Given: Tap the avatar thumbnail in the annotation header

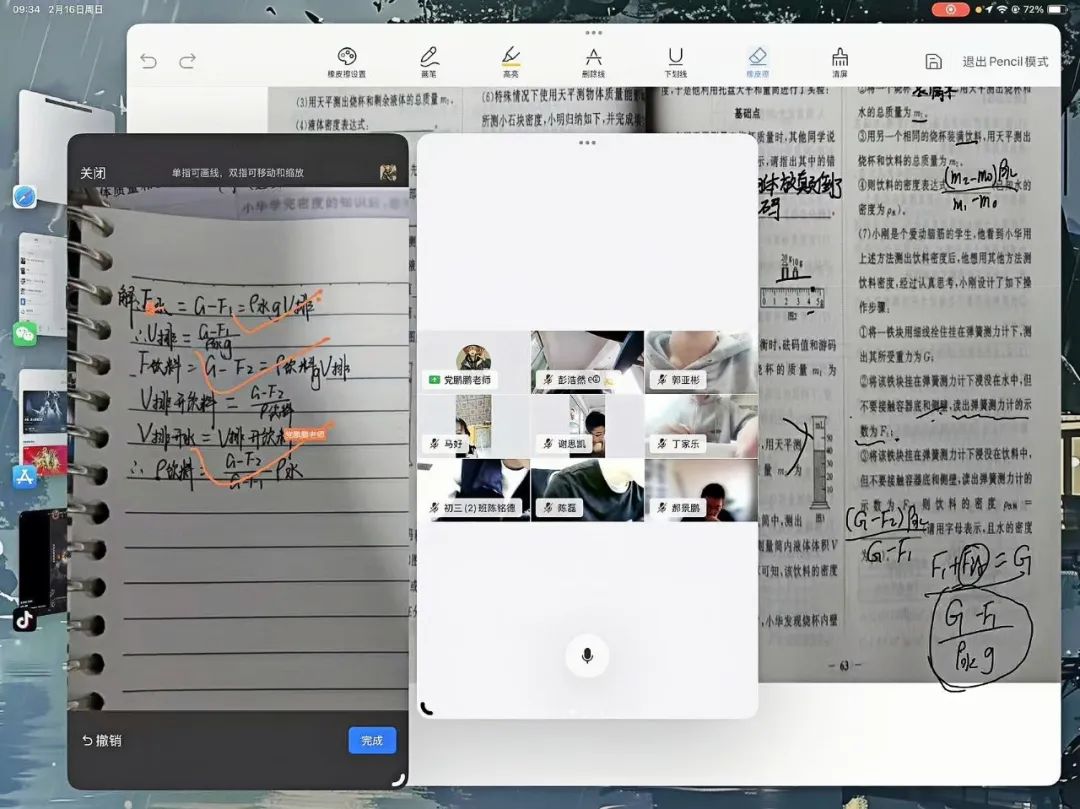Looking at the screenshot, I should point(388,173).
